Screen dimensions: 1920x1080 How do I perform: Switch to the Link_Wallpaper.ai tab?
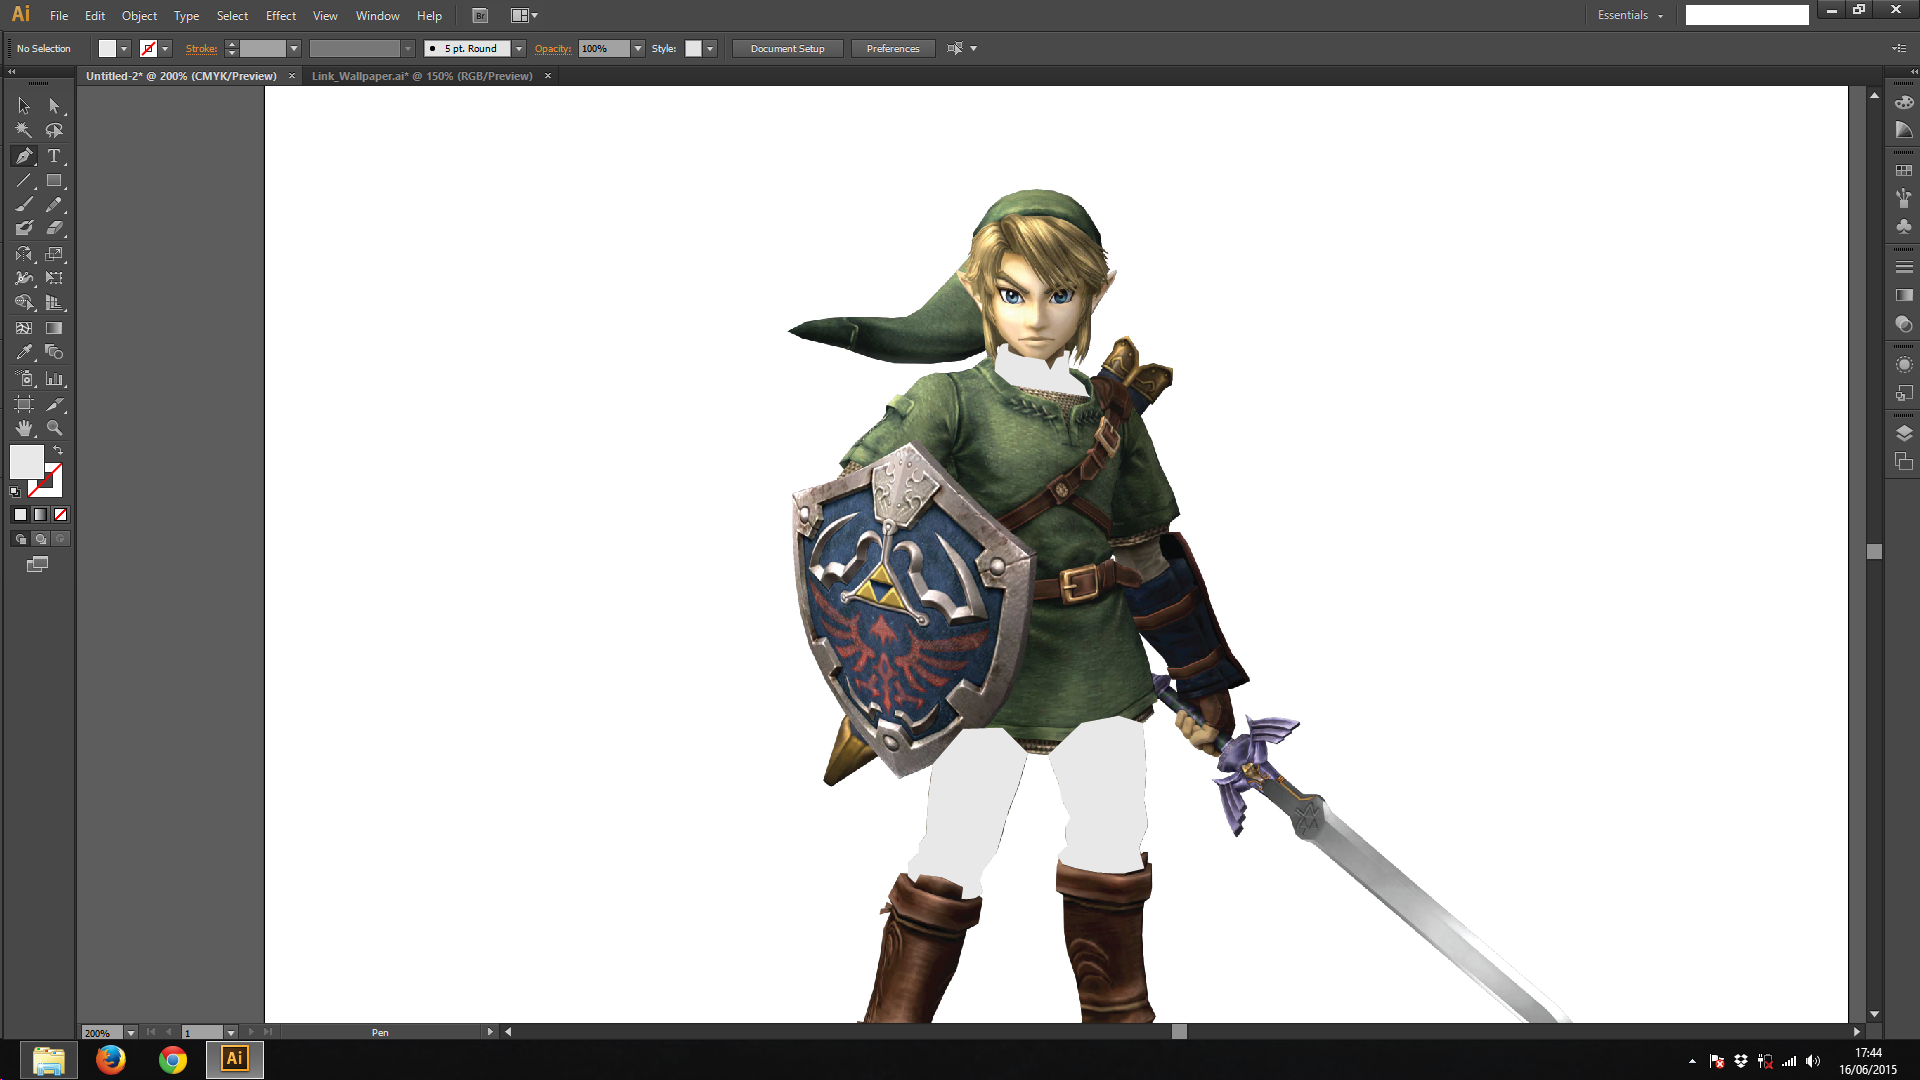click(422, 76)
